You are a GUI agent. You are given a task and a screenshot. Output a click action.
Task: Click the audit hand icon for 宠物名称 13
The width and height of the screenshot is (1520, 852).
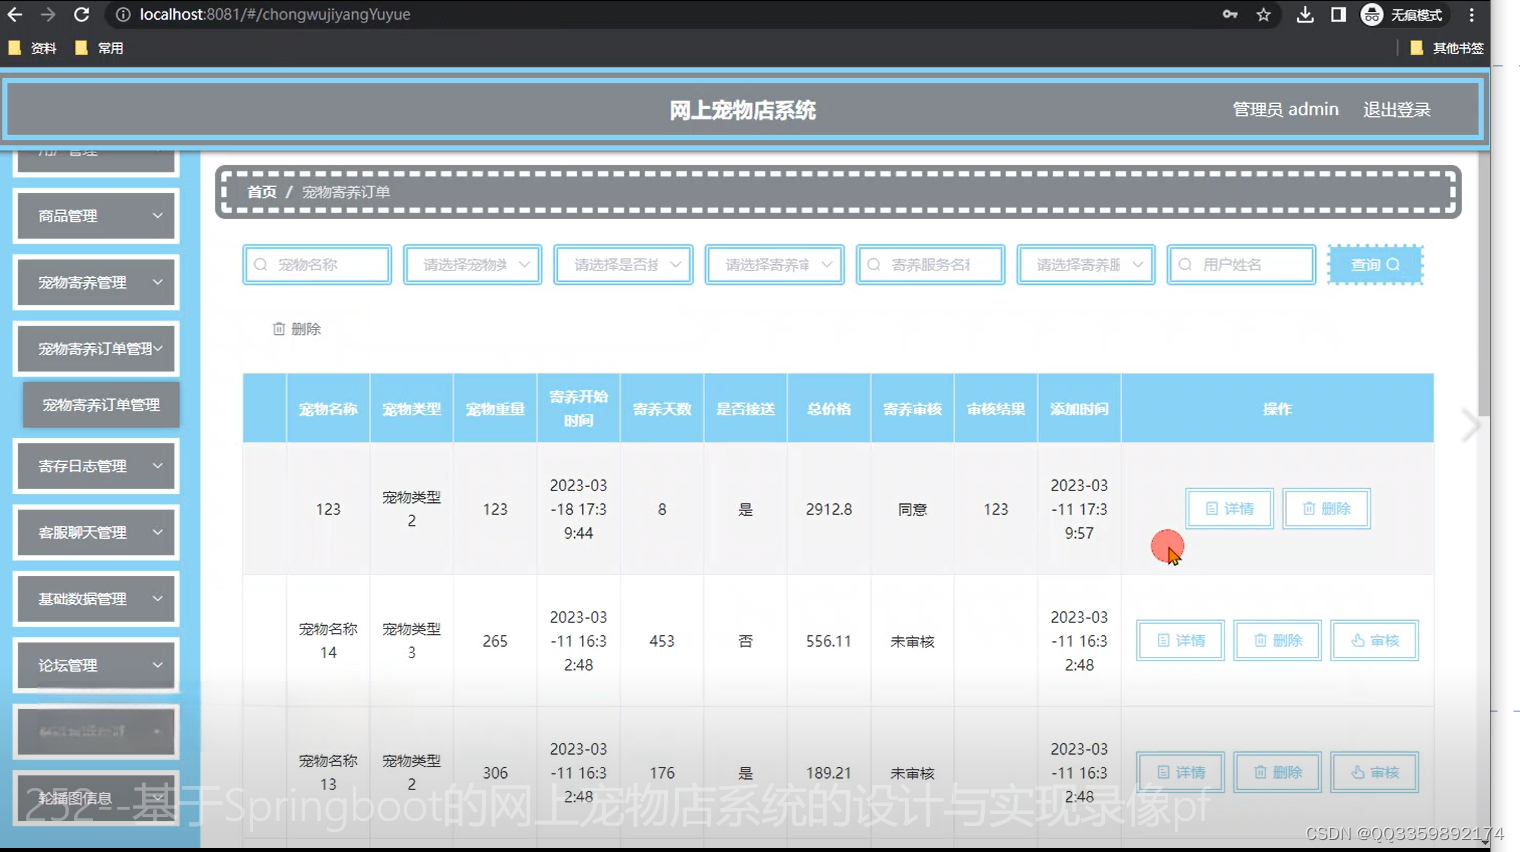point(1358,773)
